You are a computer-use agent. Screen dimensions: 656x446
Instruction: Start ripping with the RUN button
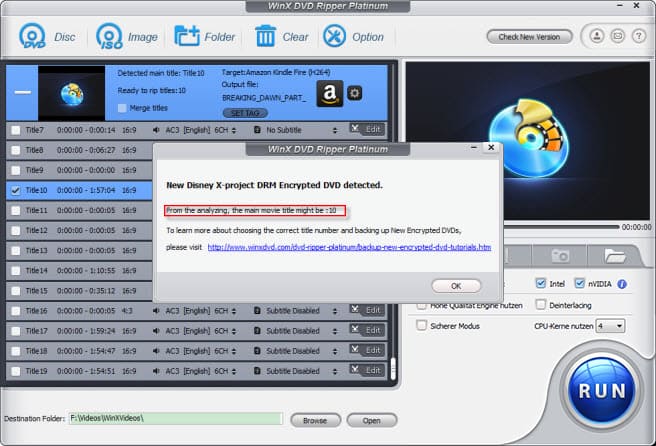[602, 391]
